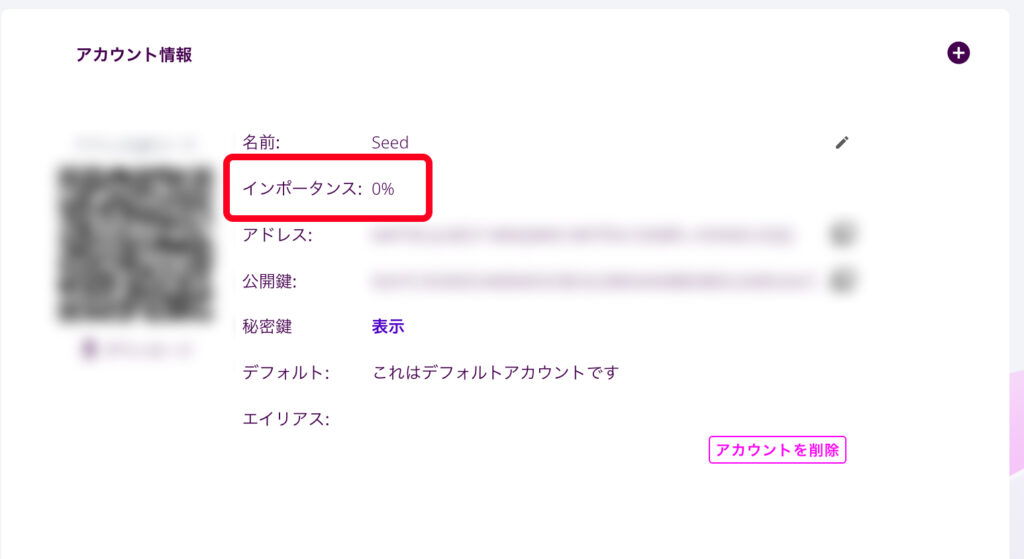1024x559 pixels.
Task: Click the plus icon to add account
Action: [958, 53]
